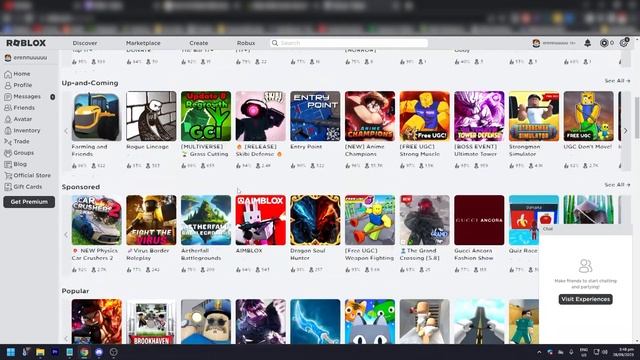Screen dimensions: 640x360
Task: Open Trade in the sidebar
Action: [x=17, y=142]
